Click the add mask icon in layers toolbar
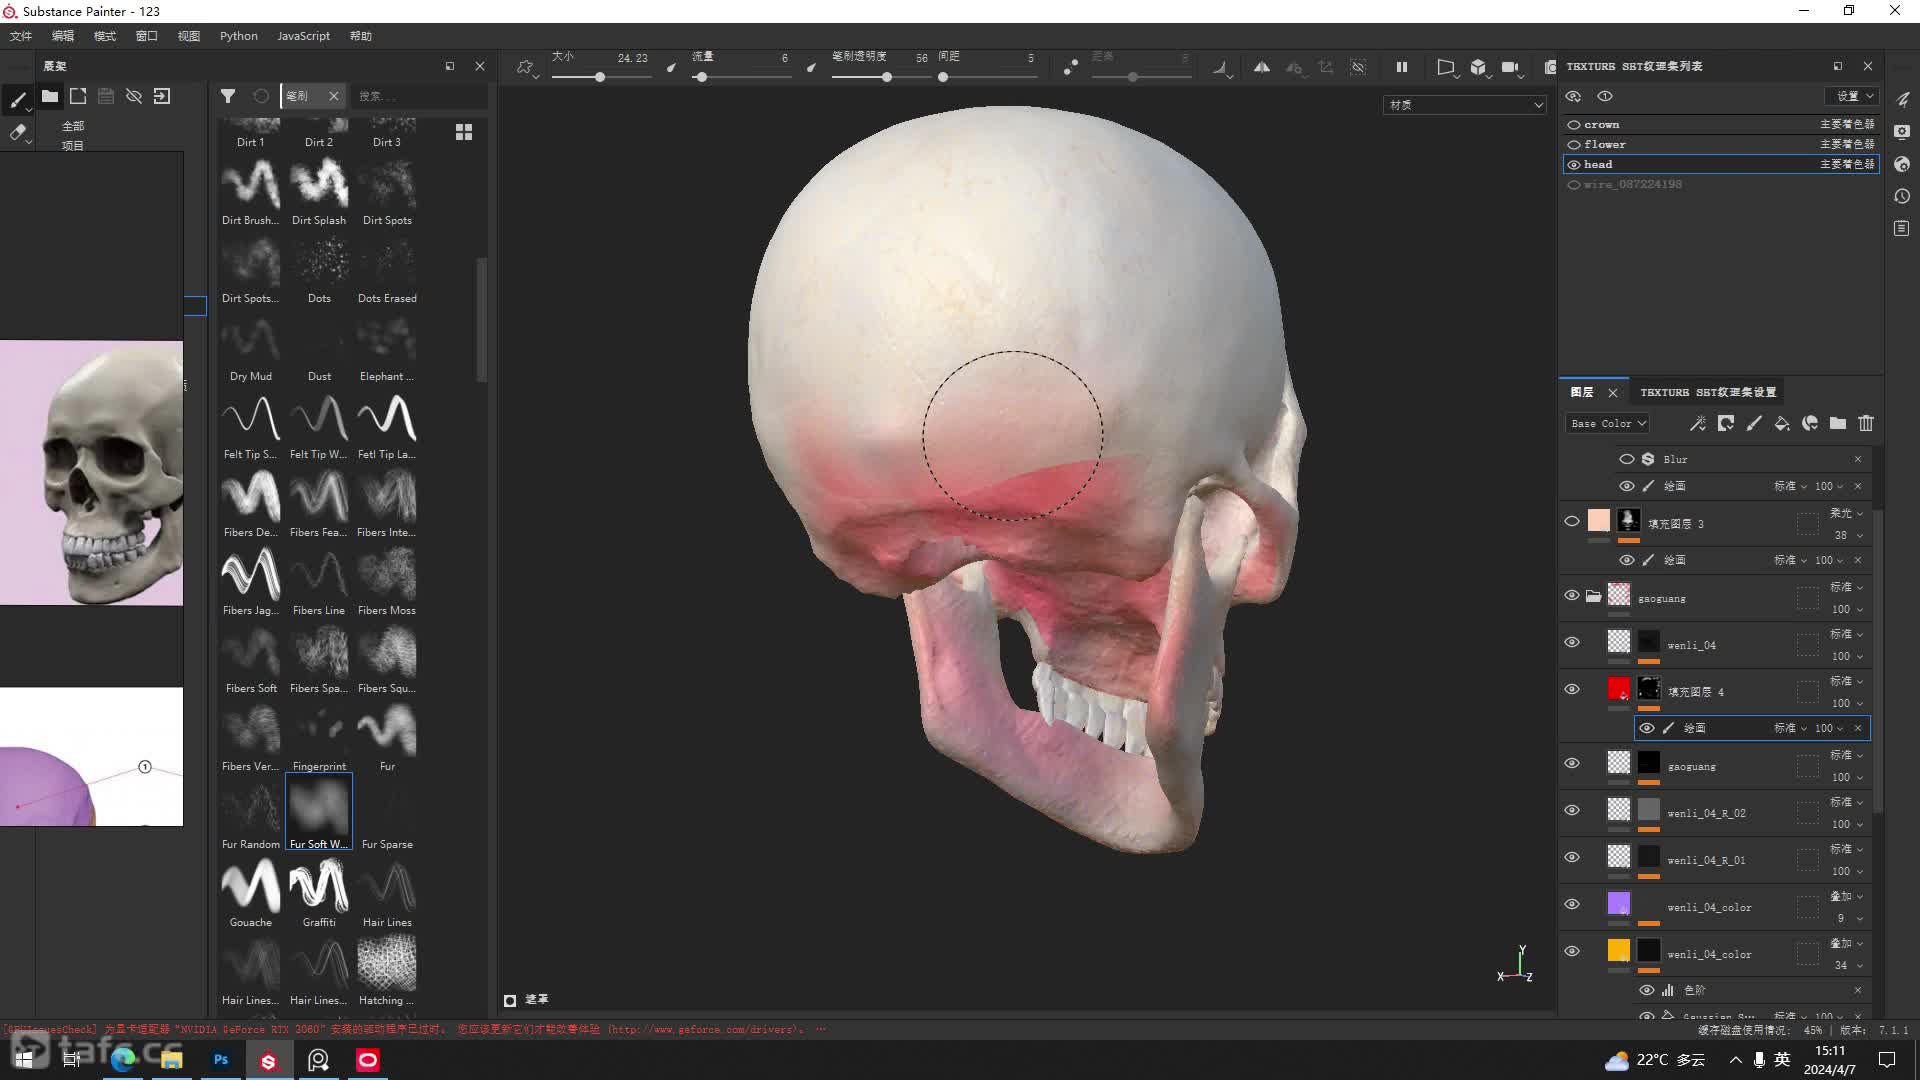 (1726, 423)
